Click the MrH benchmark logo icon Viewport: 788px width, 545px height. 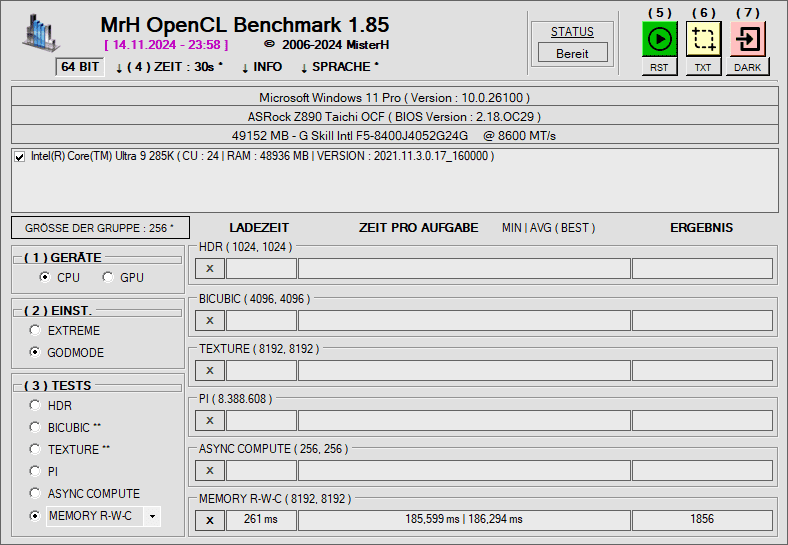(40, 33)
